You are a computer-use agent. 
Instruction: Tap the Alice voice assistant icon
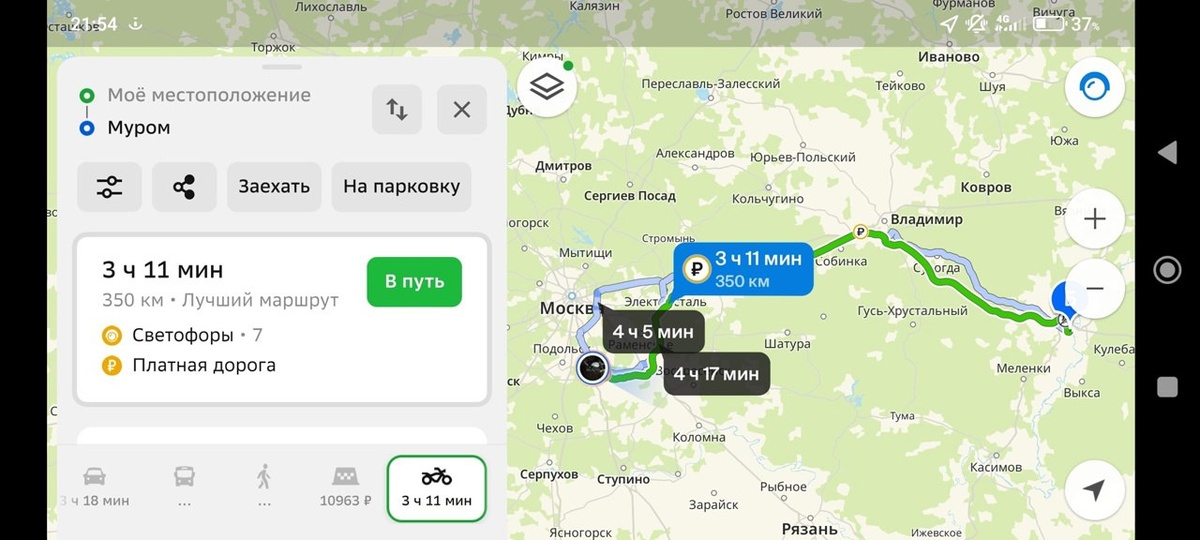coord(1094,89)
